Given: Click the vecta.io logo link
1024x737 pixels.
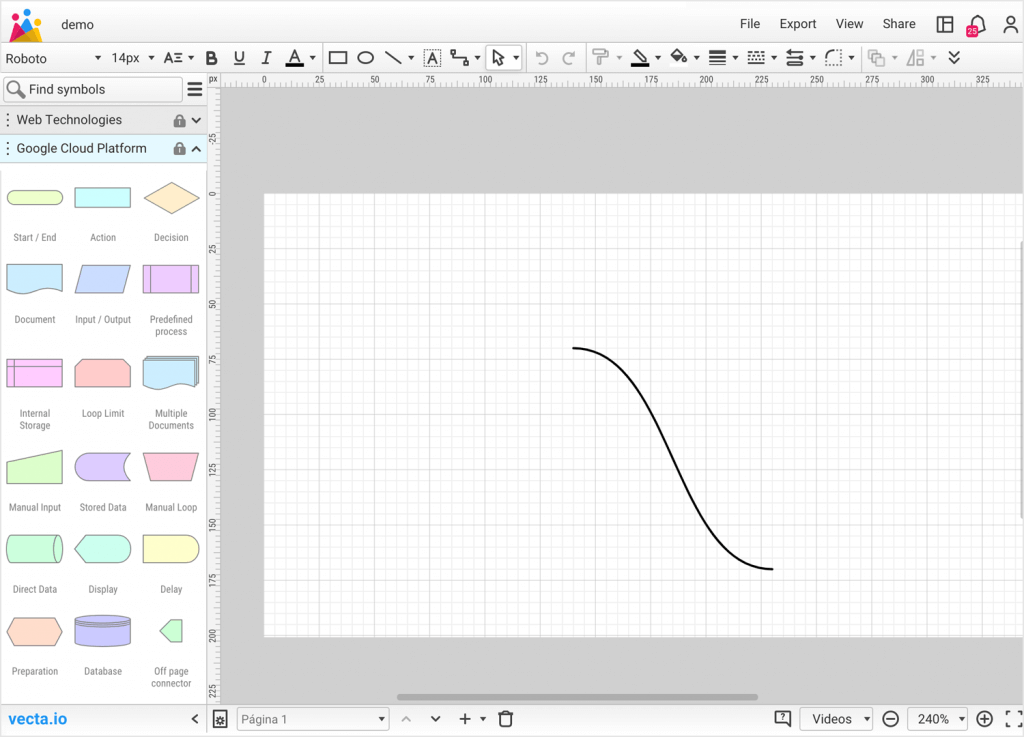Looking at the screenshot, I should [37, 718].
